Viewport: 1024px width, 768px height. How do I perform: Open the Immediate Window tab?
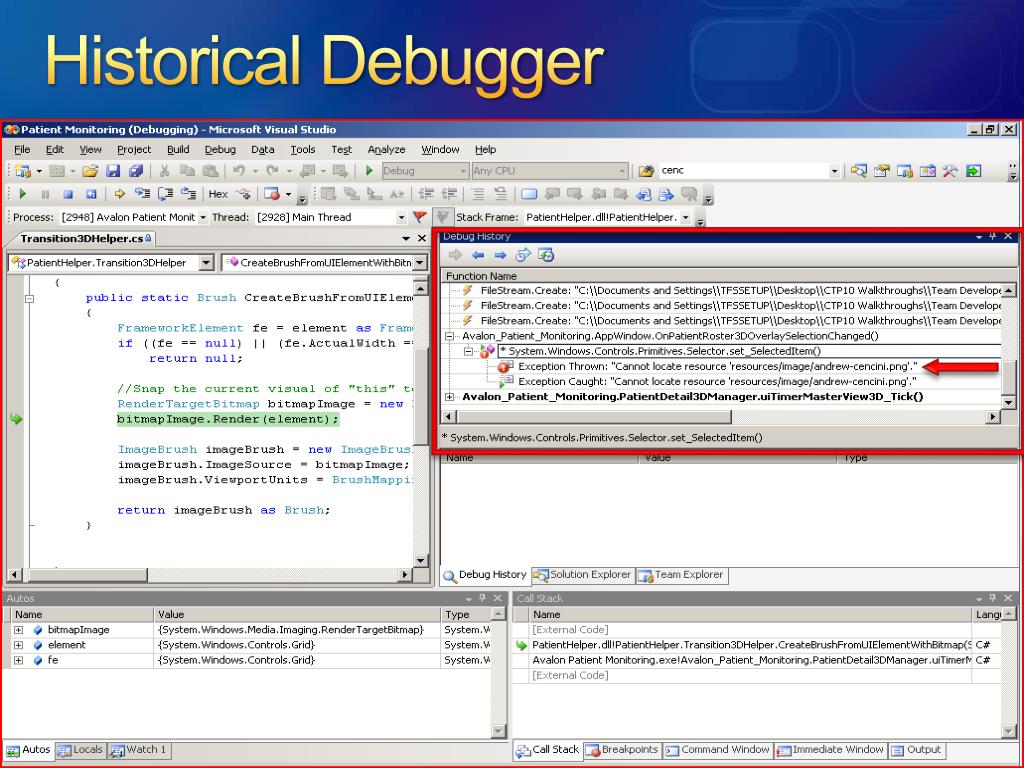pyautogui.click(x=830, y=750)
